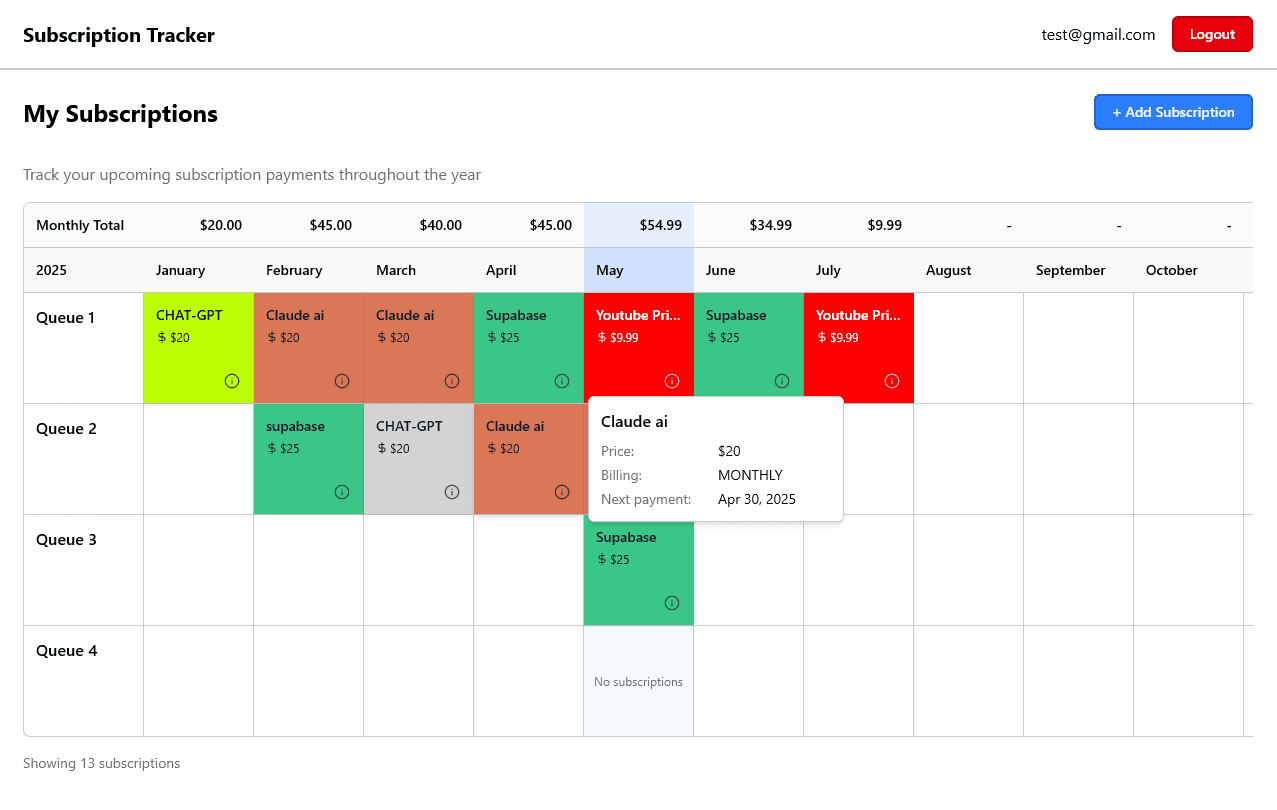
Task: Click the May month column header
Action: (x=639, y=270)
